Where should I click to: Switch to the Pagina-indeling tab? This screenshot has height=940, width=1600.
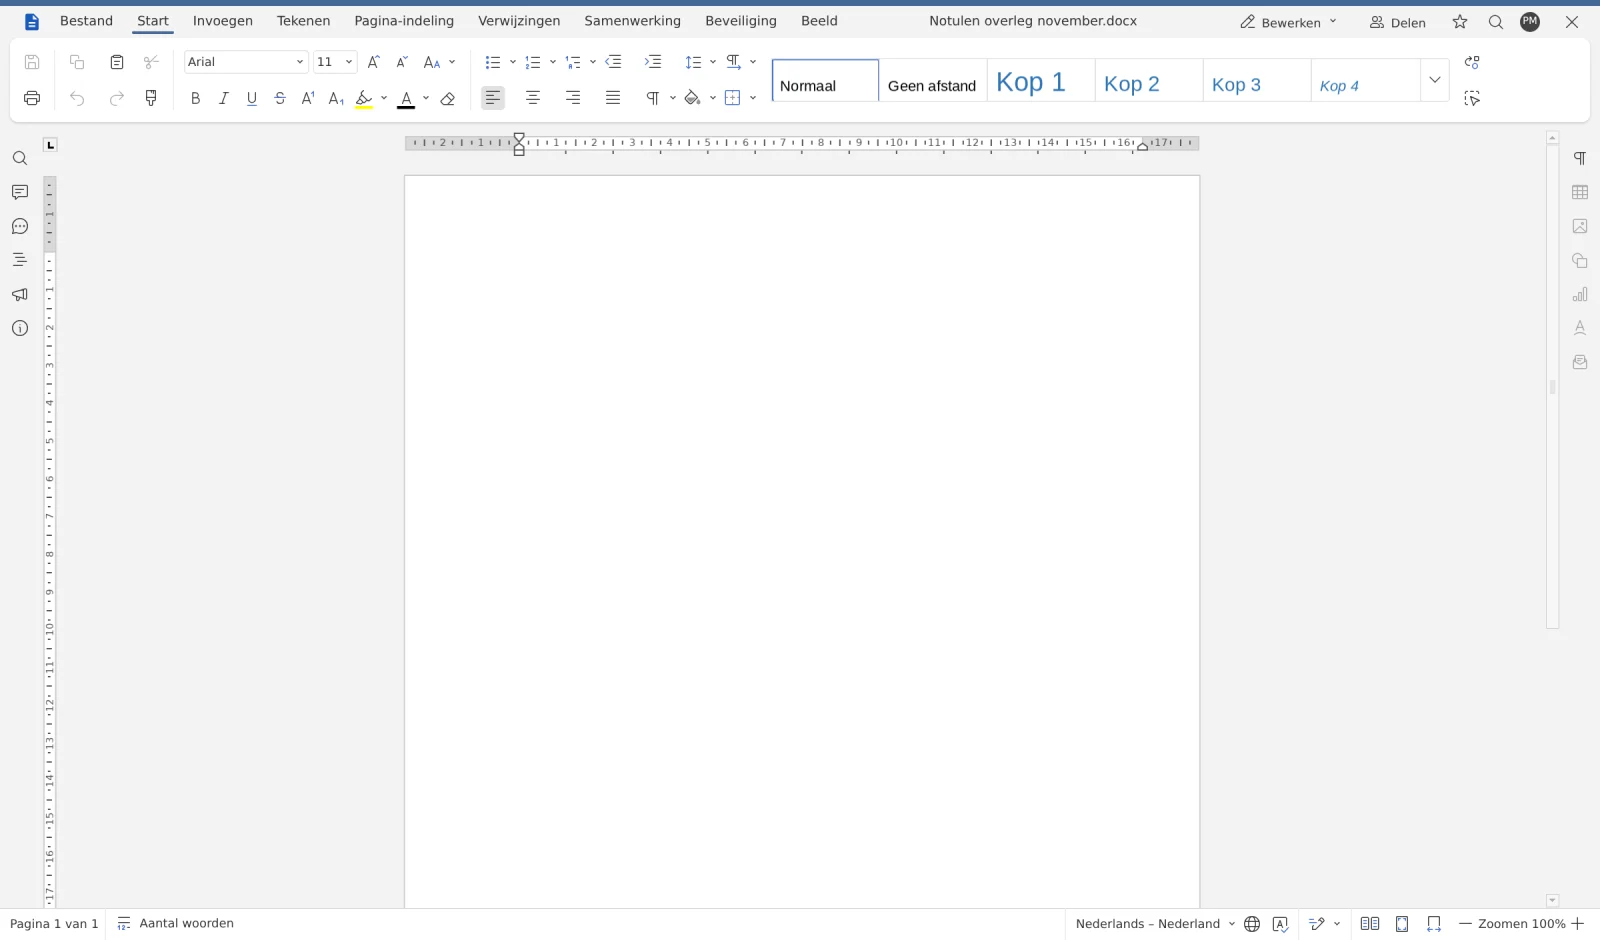pyautogui.click(x=404, y=21)
